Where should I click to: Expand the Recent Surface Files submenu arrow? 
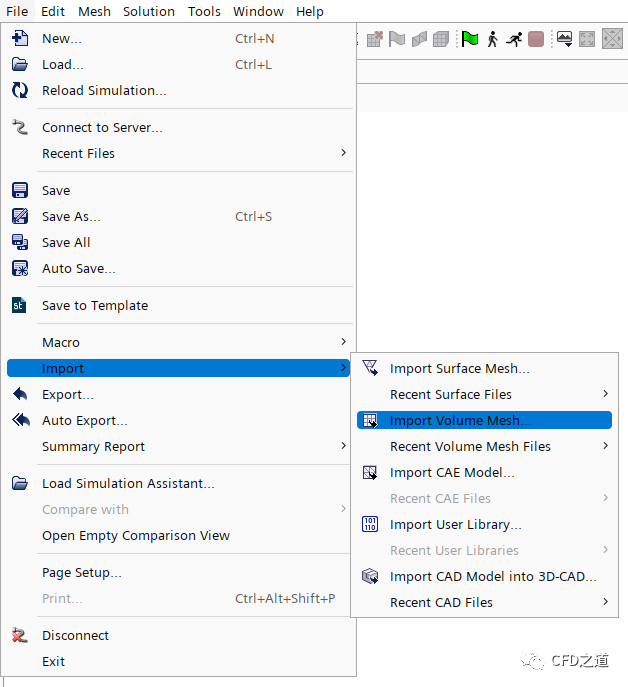coord(605,394)
